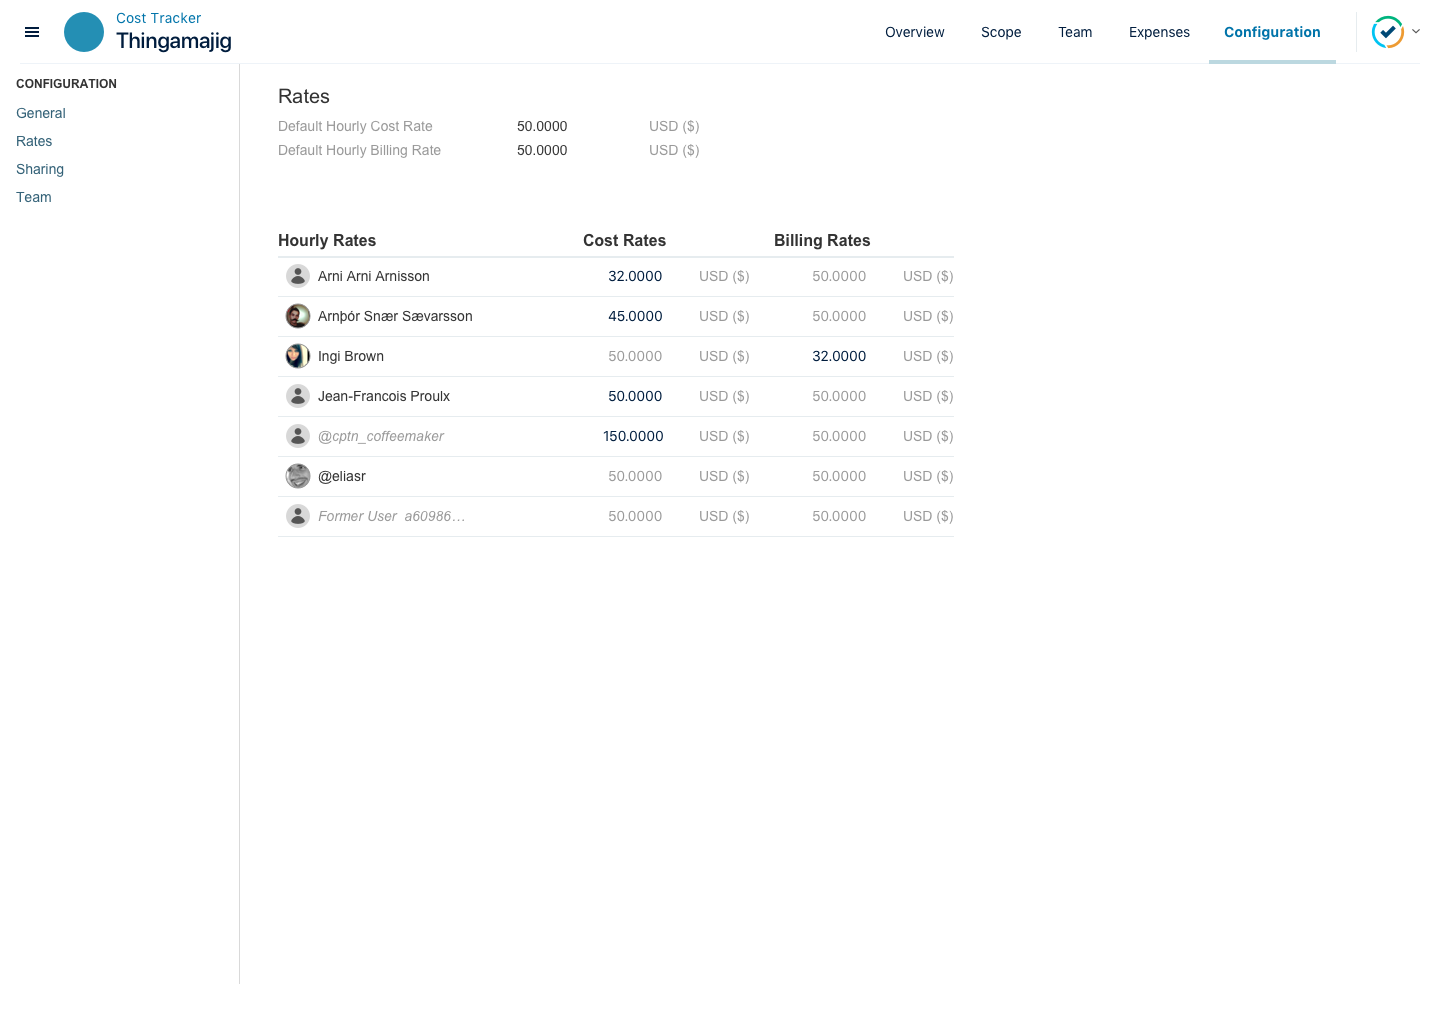This screenshot has height=1024, width=1440.
Task: Edit Arni Arni Arnisson's 32.0000 cost rate
Action: click(x=635, y=276)
